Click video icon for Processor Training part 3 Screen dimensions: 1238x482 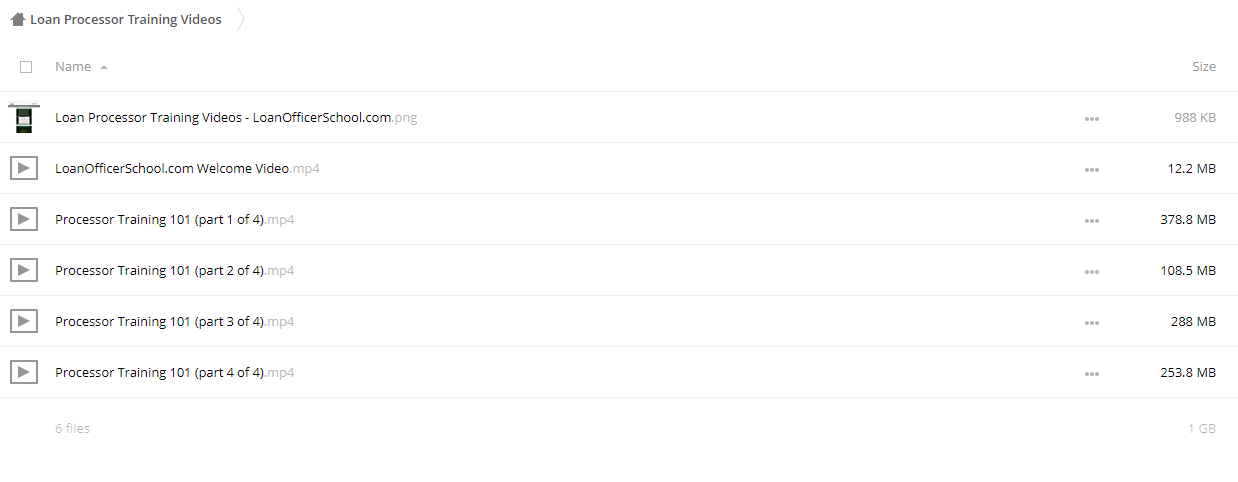pos(24,321)
